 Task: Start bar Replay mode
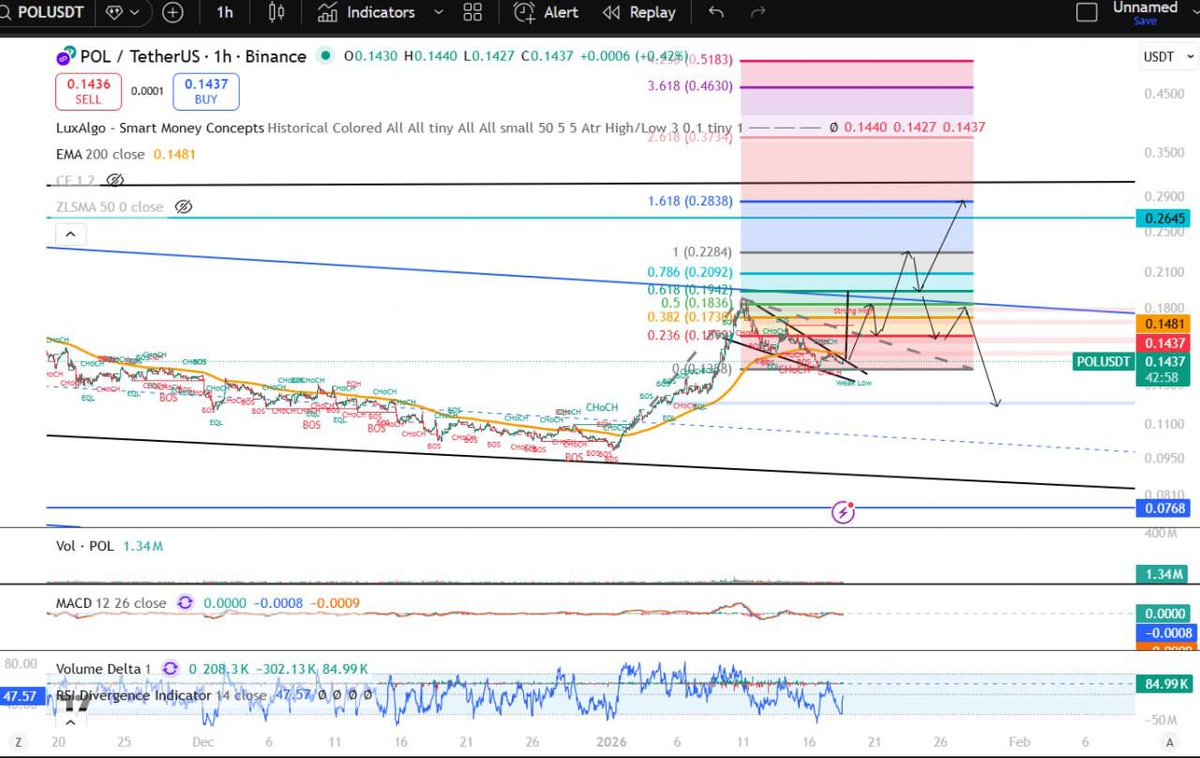640,12
